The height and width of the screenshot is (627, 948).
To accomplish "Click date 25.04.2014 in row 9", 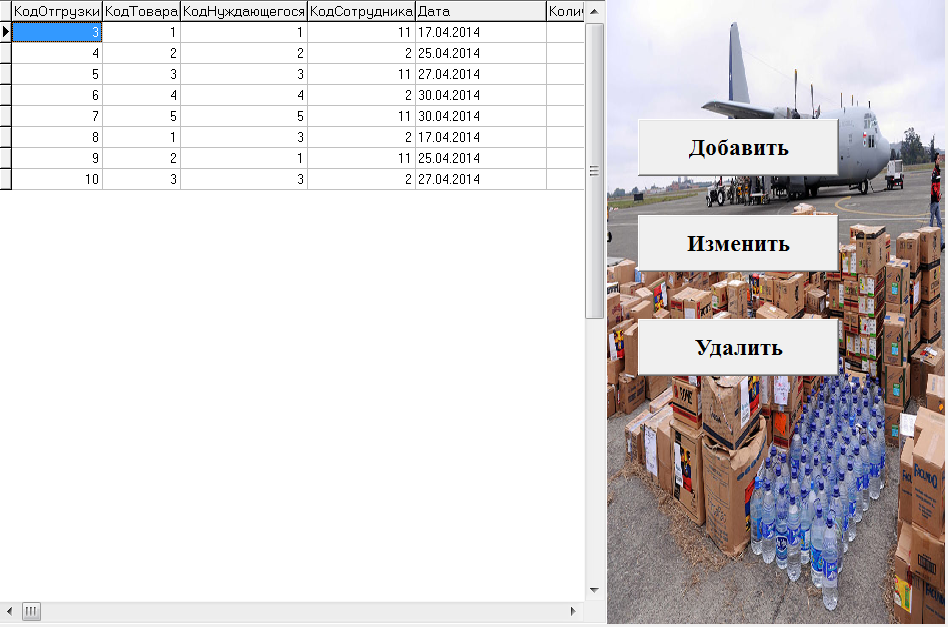I will tap(481, 158).
